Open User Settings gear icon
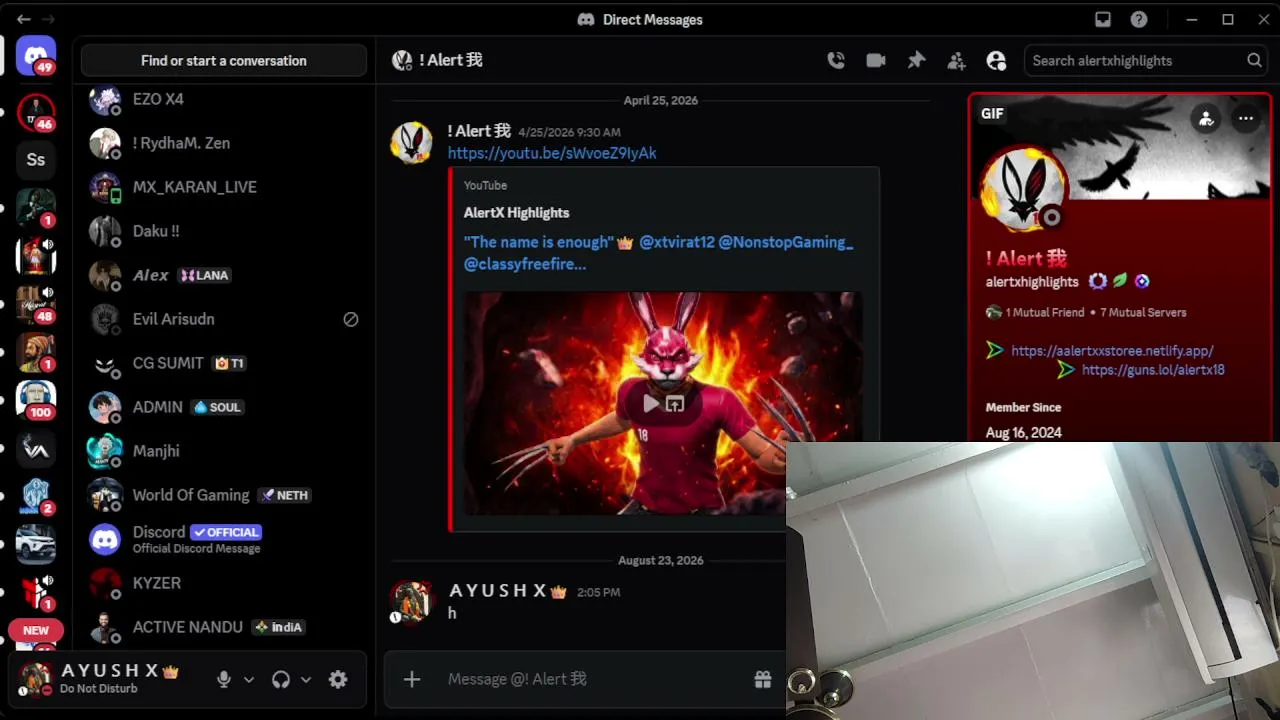This screenshot has height=720, width=1280. pos(338,679)
